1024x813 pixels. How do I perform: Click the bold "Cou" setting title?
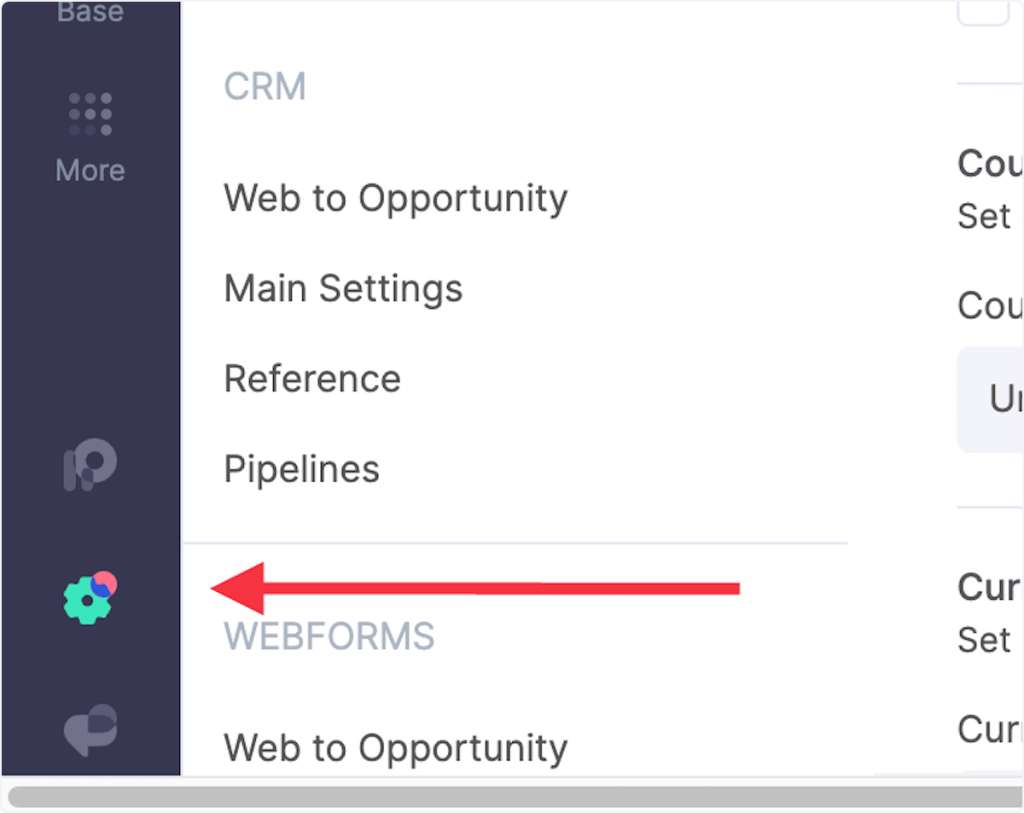(x=989, y=164)
